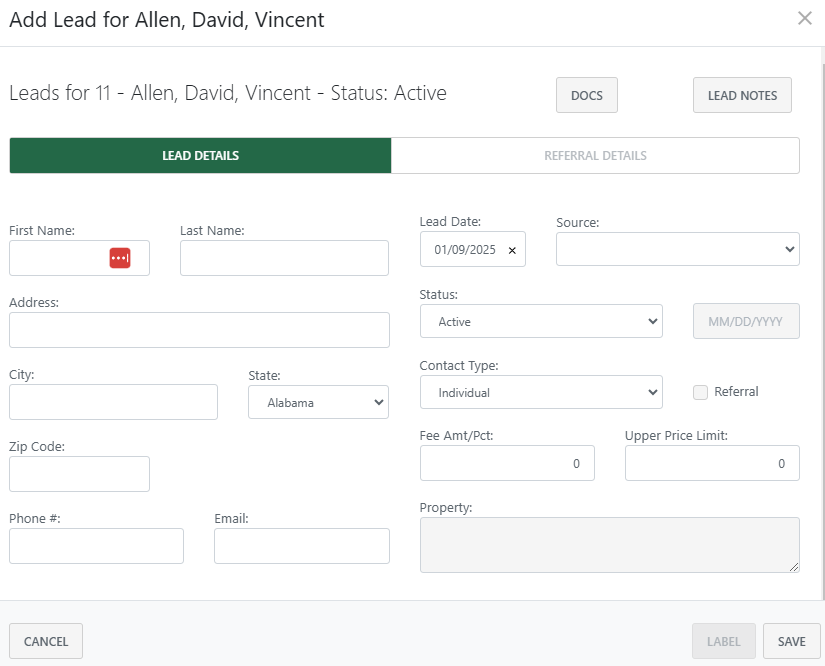This screenshot has height=666, width=825.
Task: Close the Add Lead dialog
Action: tap(805, 18)
